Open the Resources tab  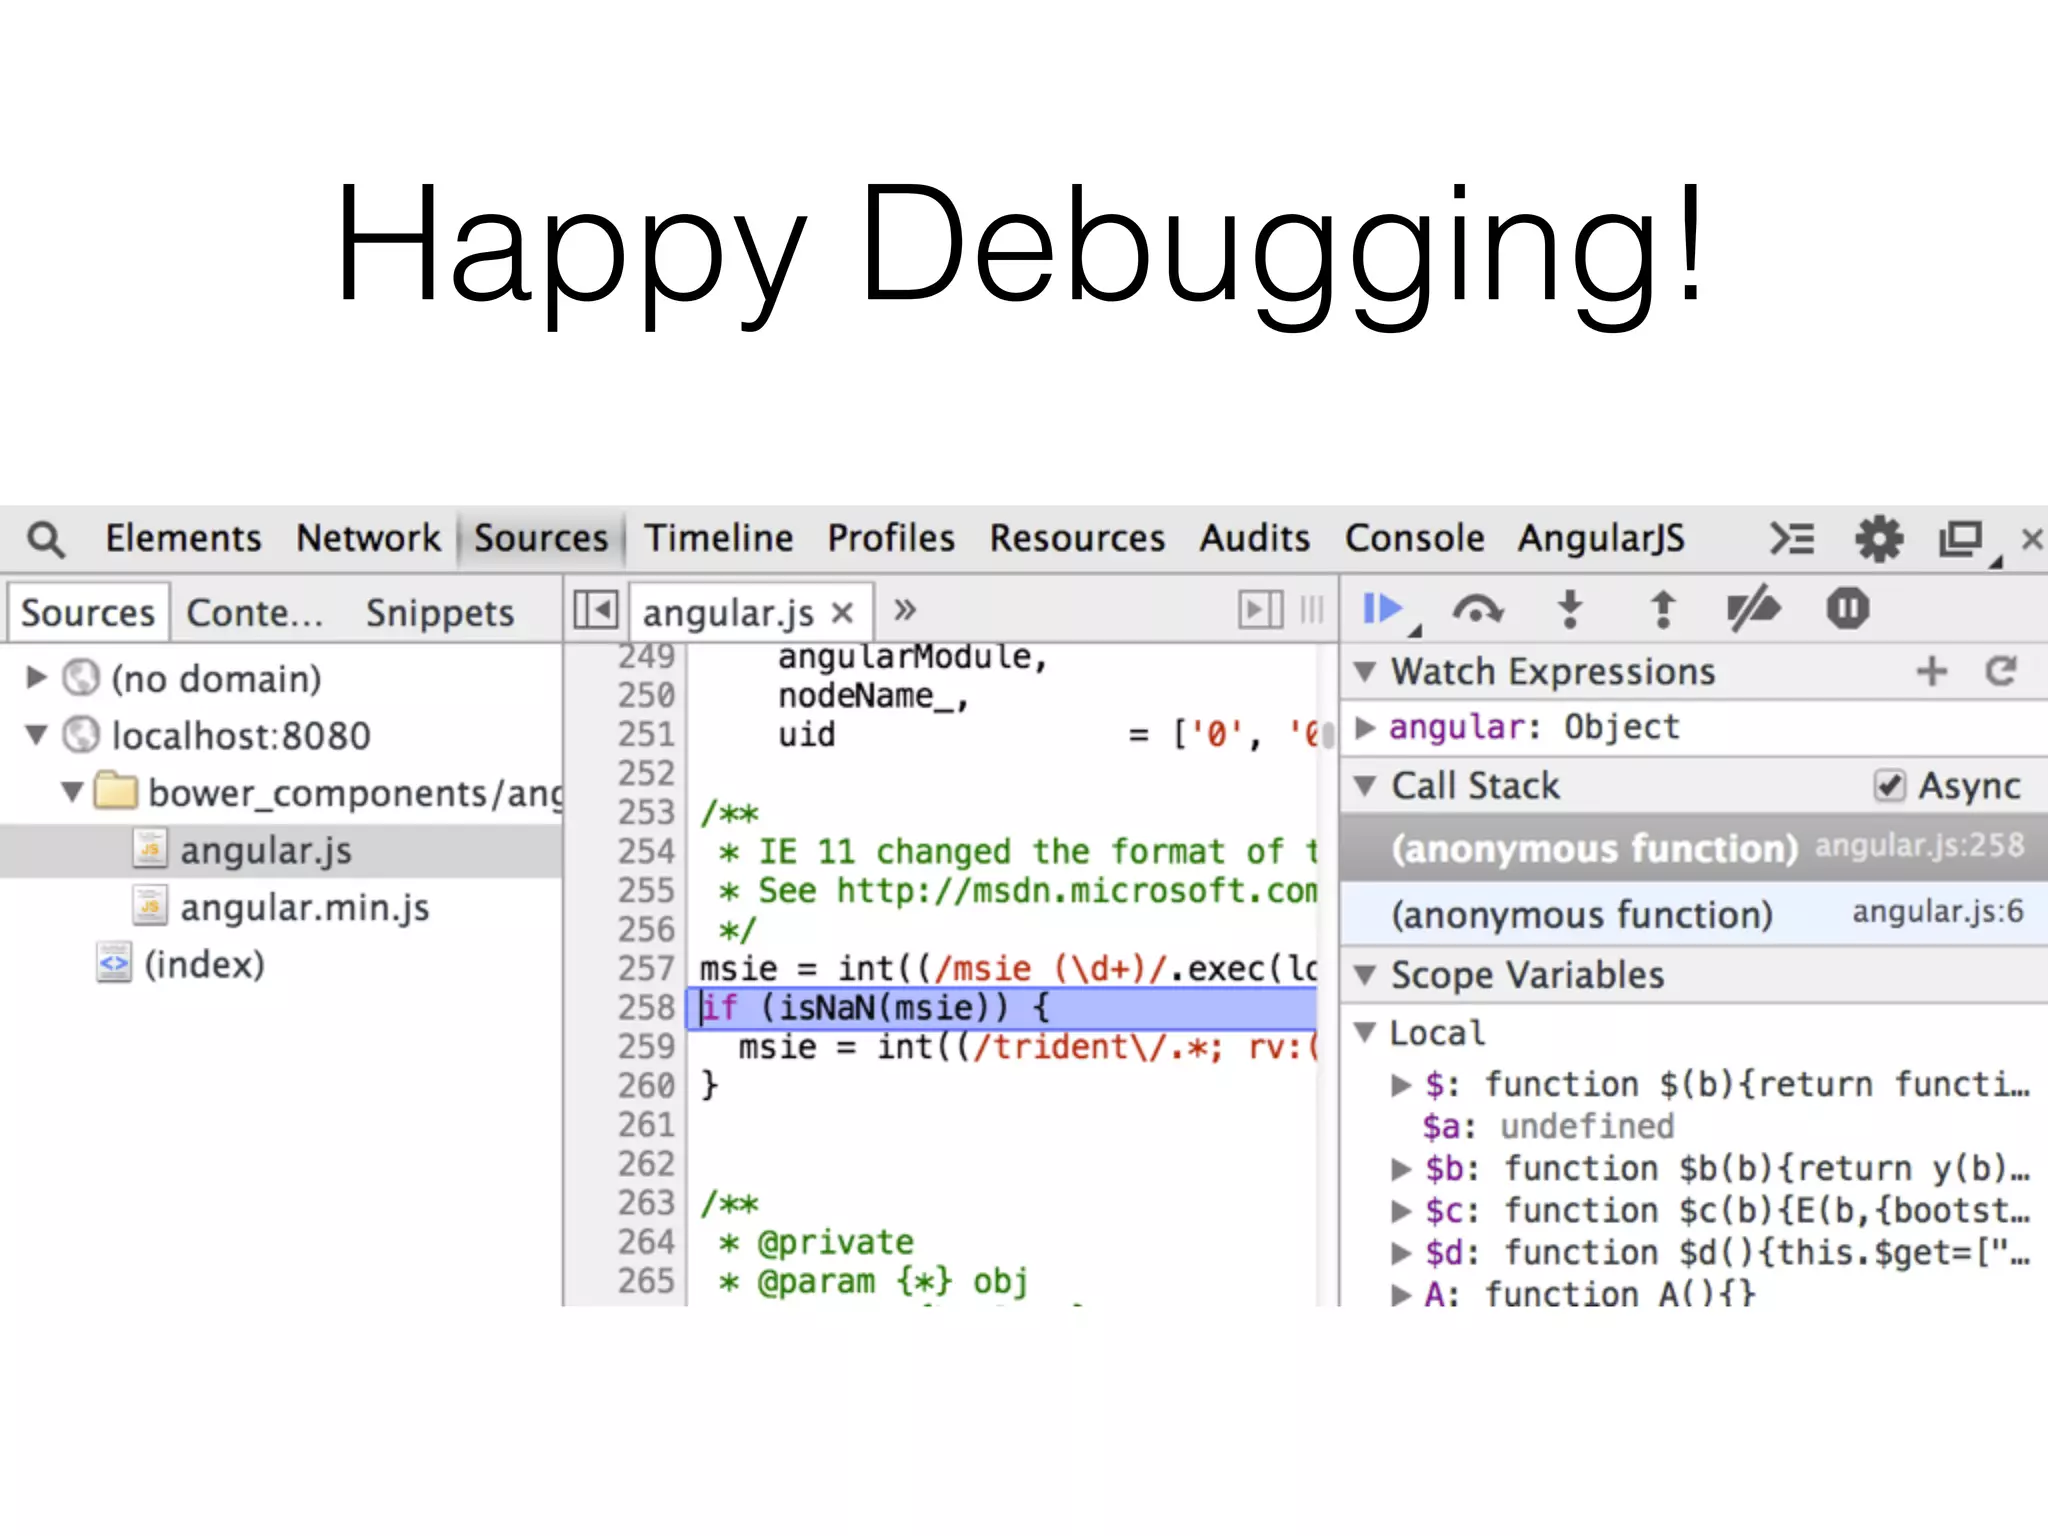pos(1077,538)
